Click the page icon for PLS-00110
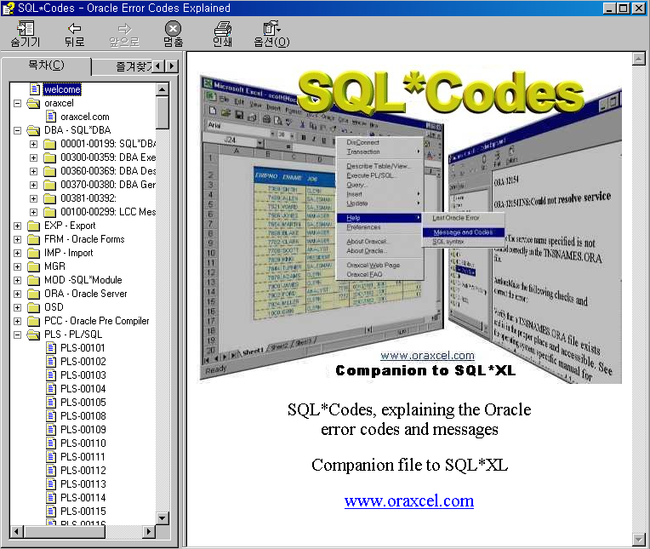 point(51,443)
